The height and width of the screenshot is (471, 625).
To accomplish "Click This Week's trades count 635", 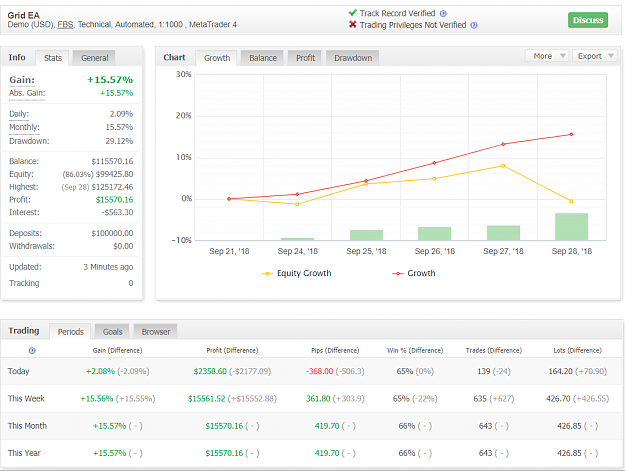I will pyautogui.click(x=480, y=398).
